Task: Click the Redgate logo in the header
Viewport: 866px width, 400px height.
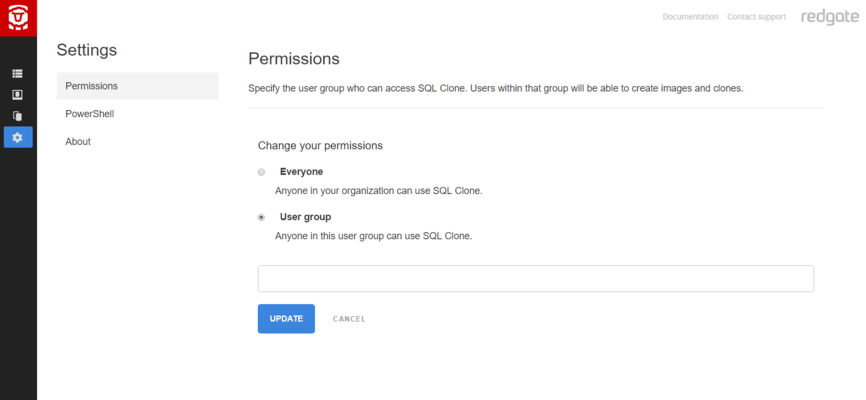Action: coord(828,17)
